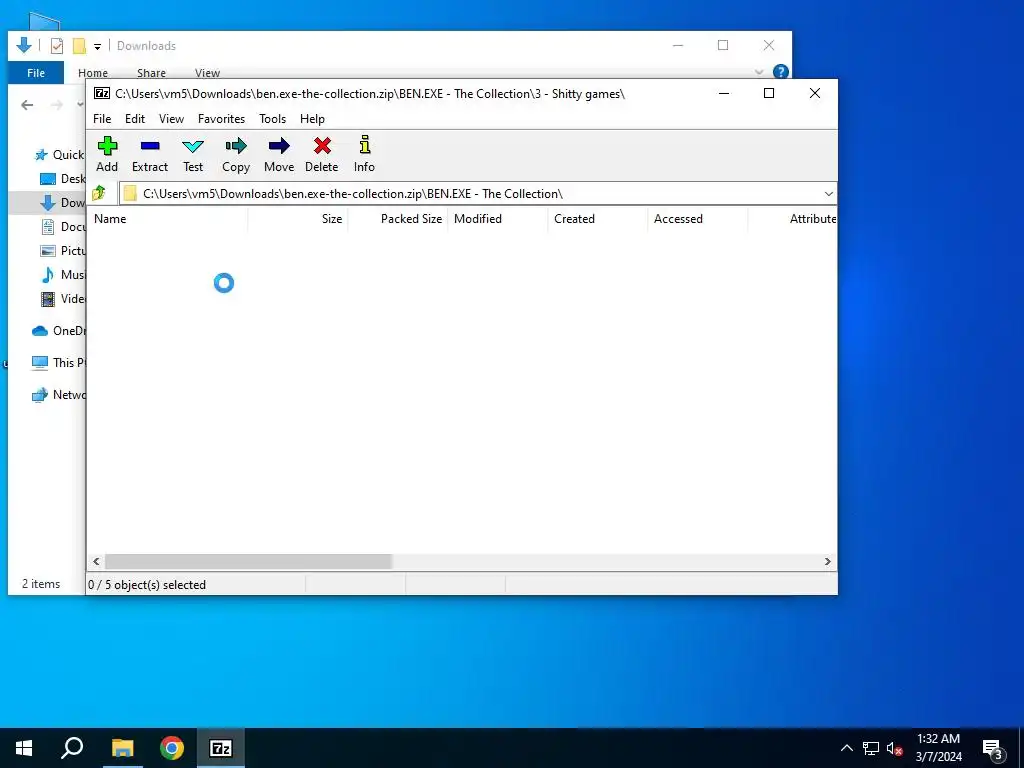Sort by the Name column header

point(167,219)
